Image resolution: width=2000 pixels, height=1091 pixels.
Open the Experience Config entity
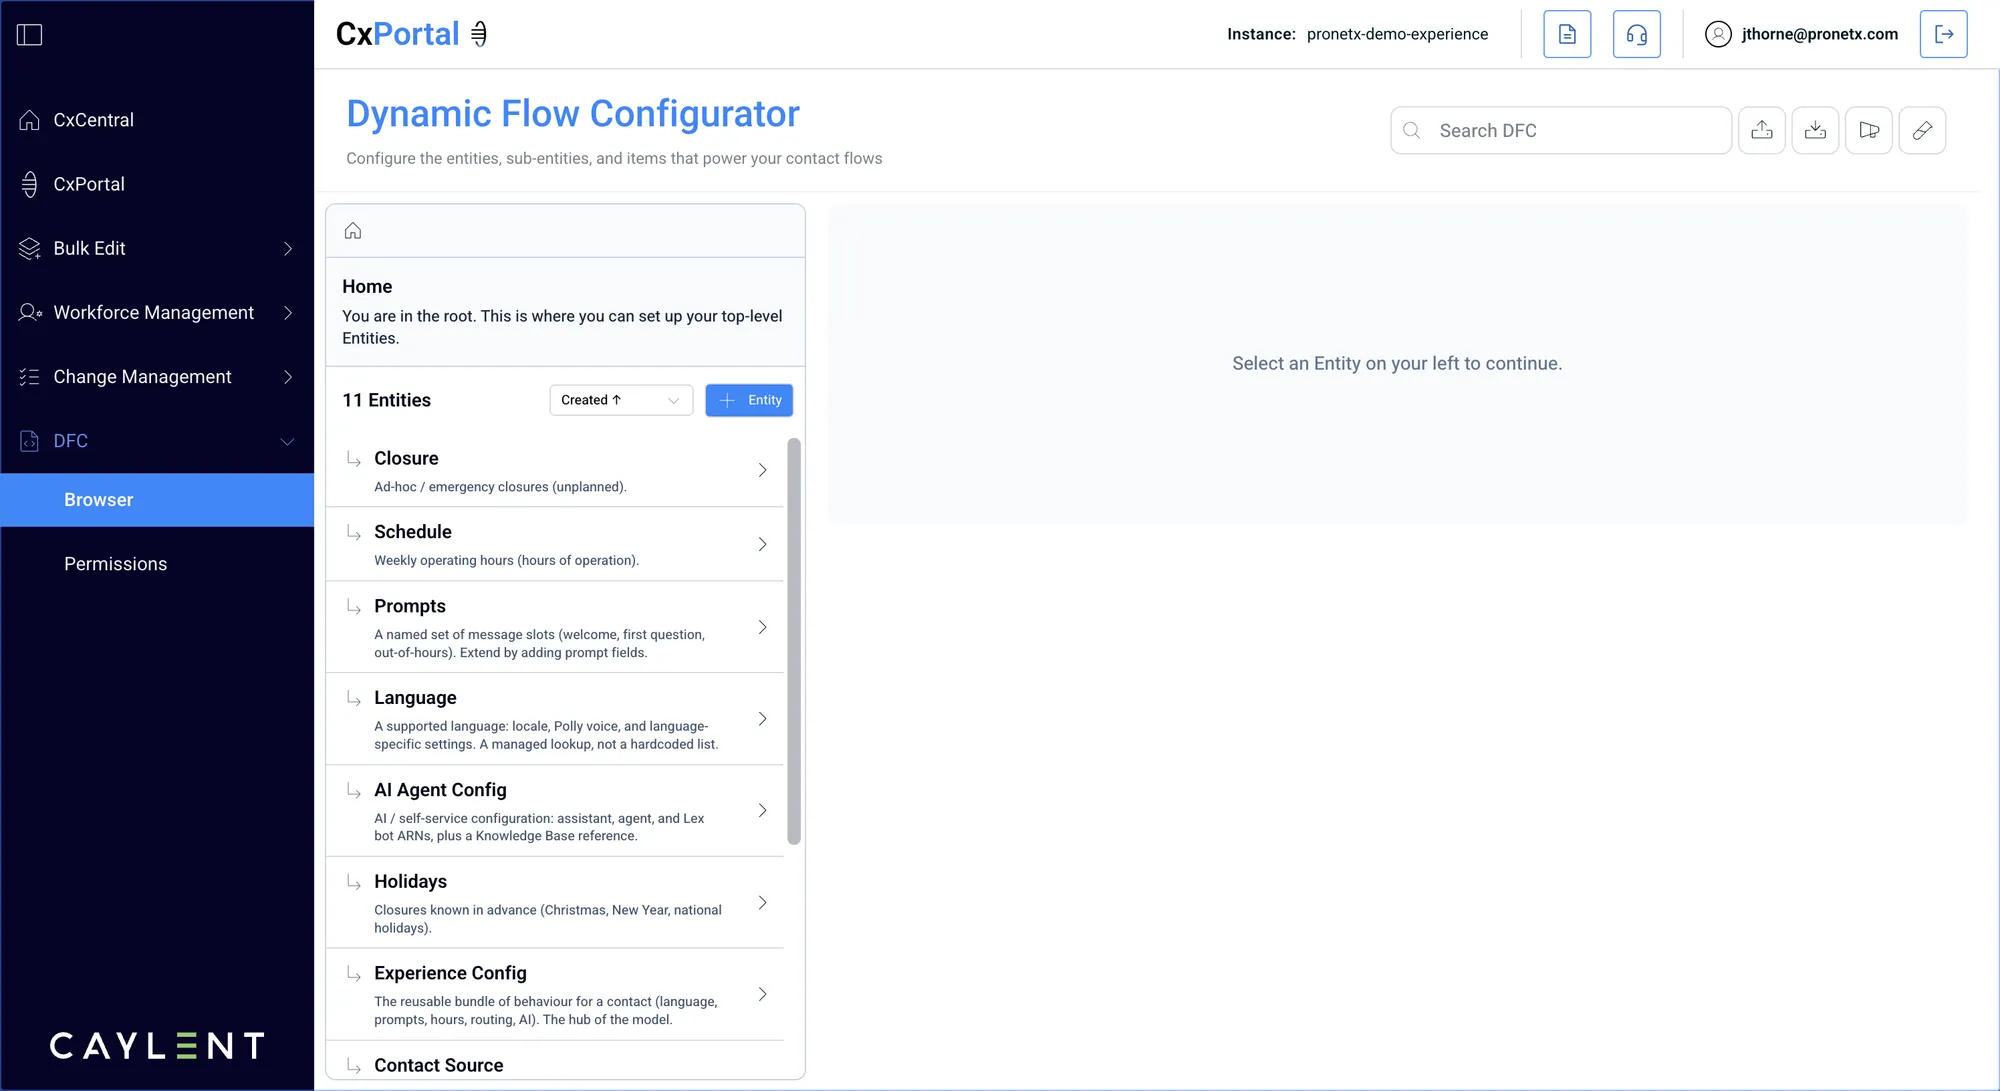[555, 995]
